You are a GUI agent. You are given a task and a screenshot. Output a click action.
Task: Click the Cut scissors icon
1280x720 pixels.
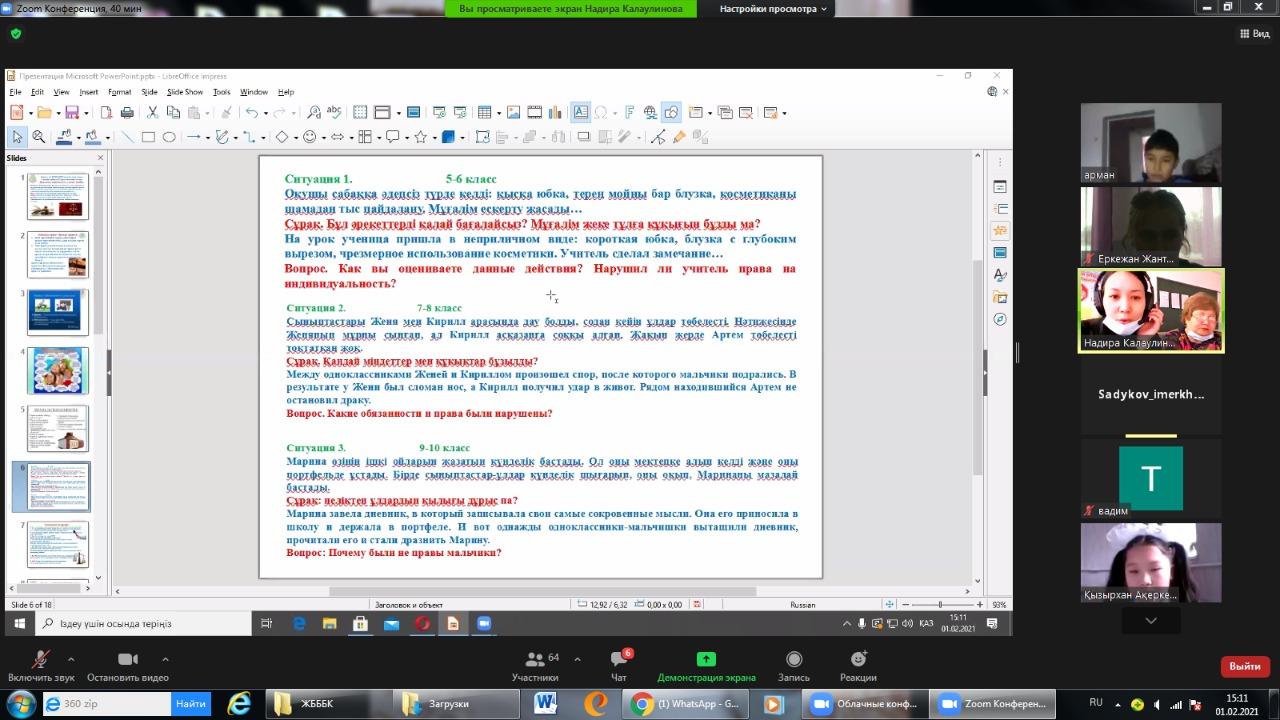pyautogui.click(x=151, y=113)
